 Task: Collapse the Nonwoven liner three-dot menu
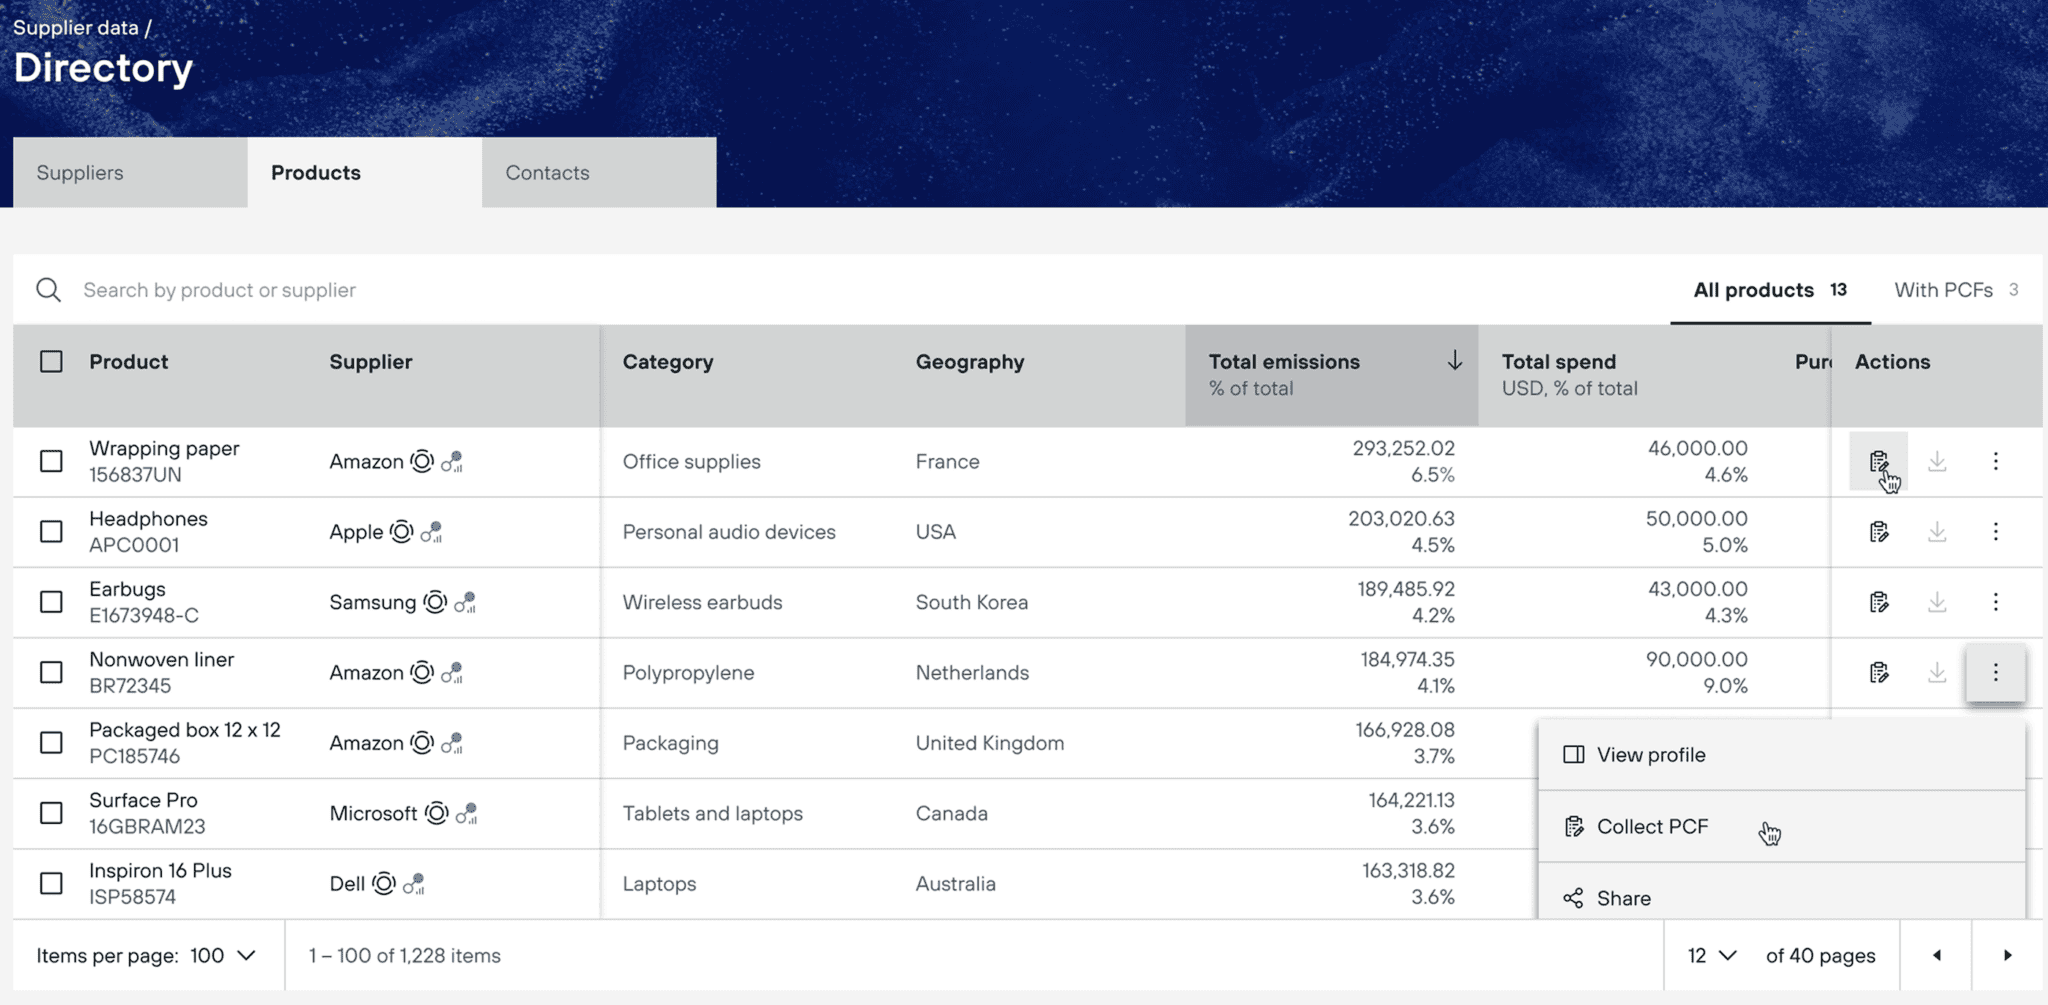tap(1995, 673)
